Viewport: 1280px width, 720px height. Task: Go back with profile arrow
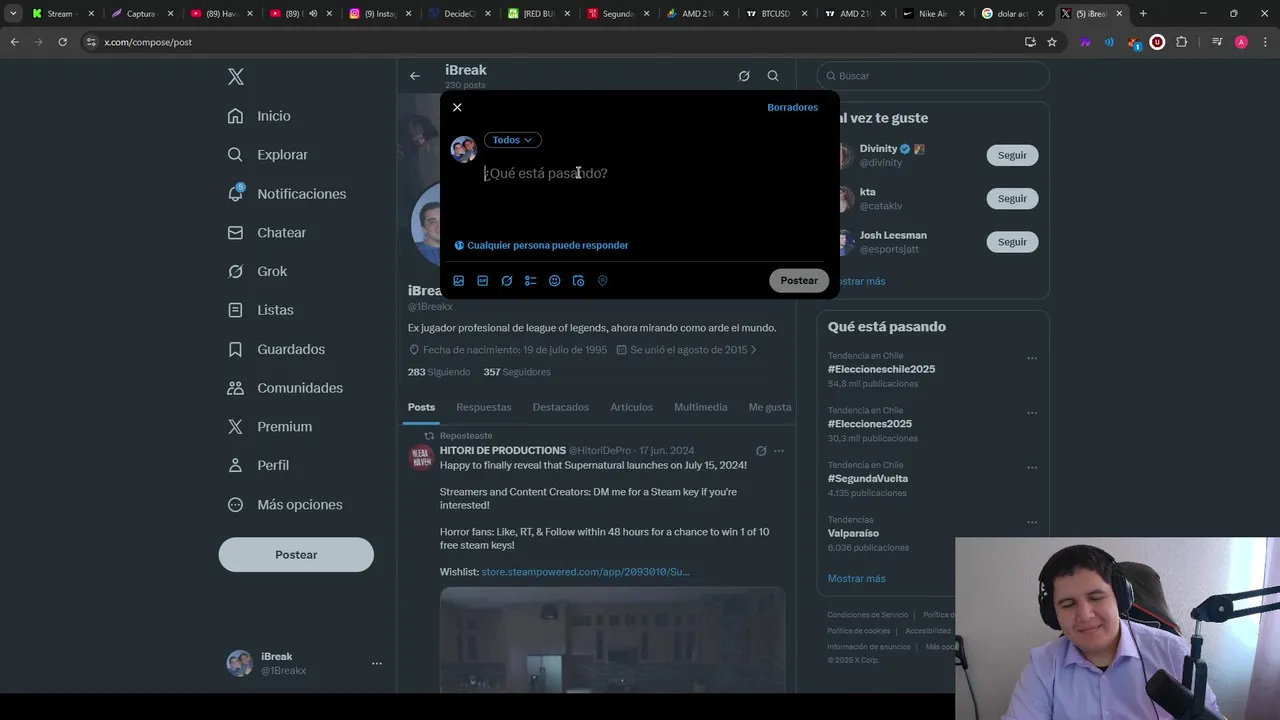[x=414, y=76]
